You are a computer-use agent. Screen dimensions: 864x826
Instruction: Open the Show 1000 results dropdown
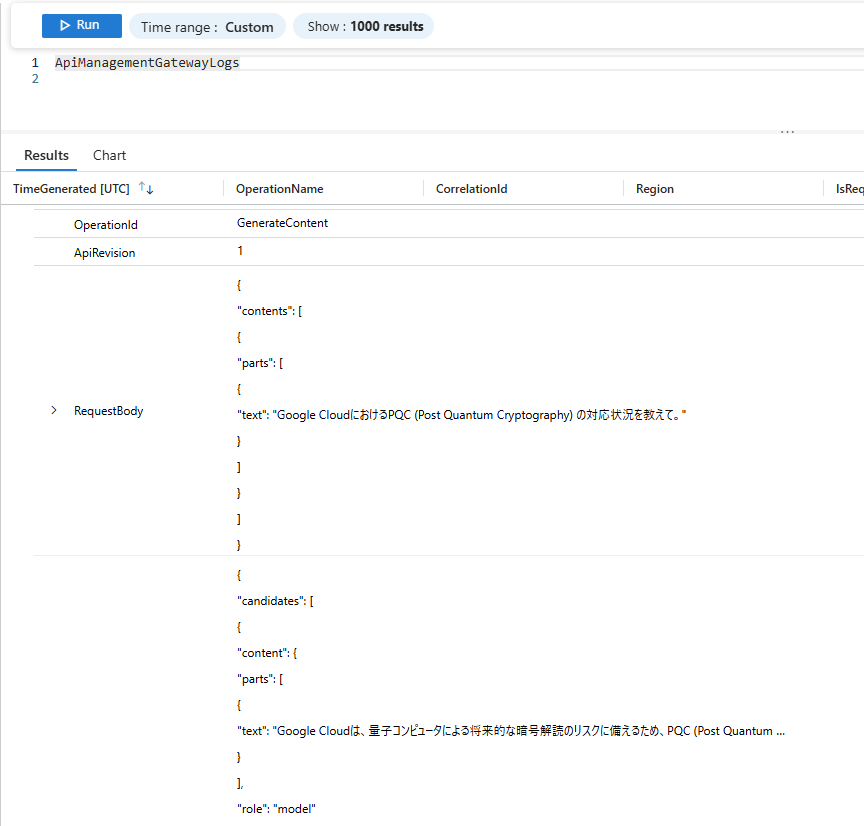click(x=364, y=27)
